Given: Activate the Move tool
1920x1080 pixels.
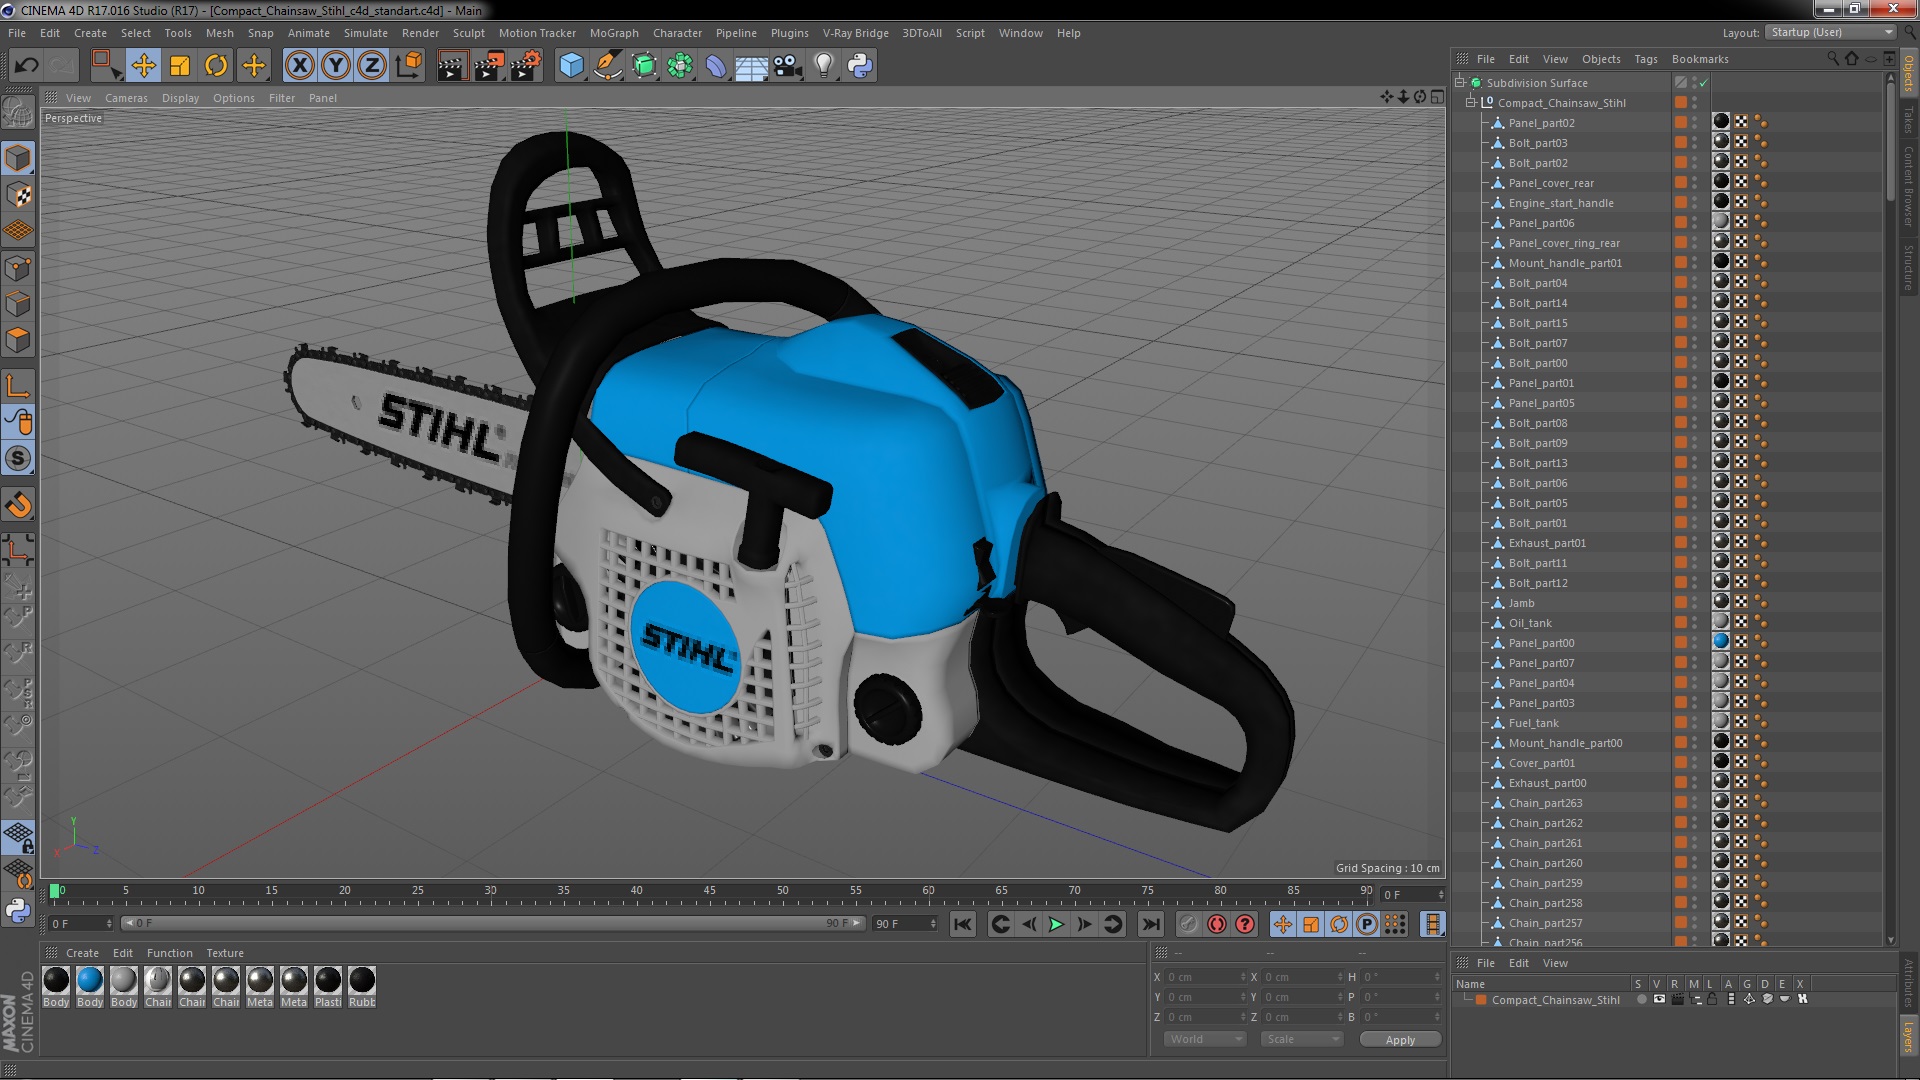Looking at the screenshot, I should [x=143, y=66].
